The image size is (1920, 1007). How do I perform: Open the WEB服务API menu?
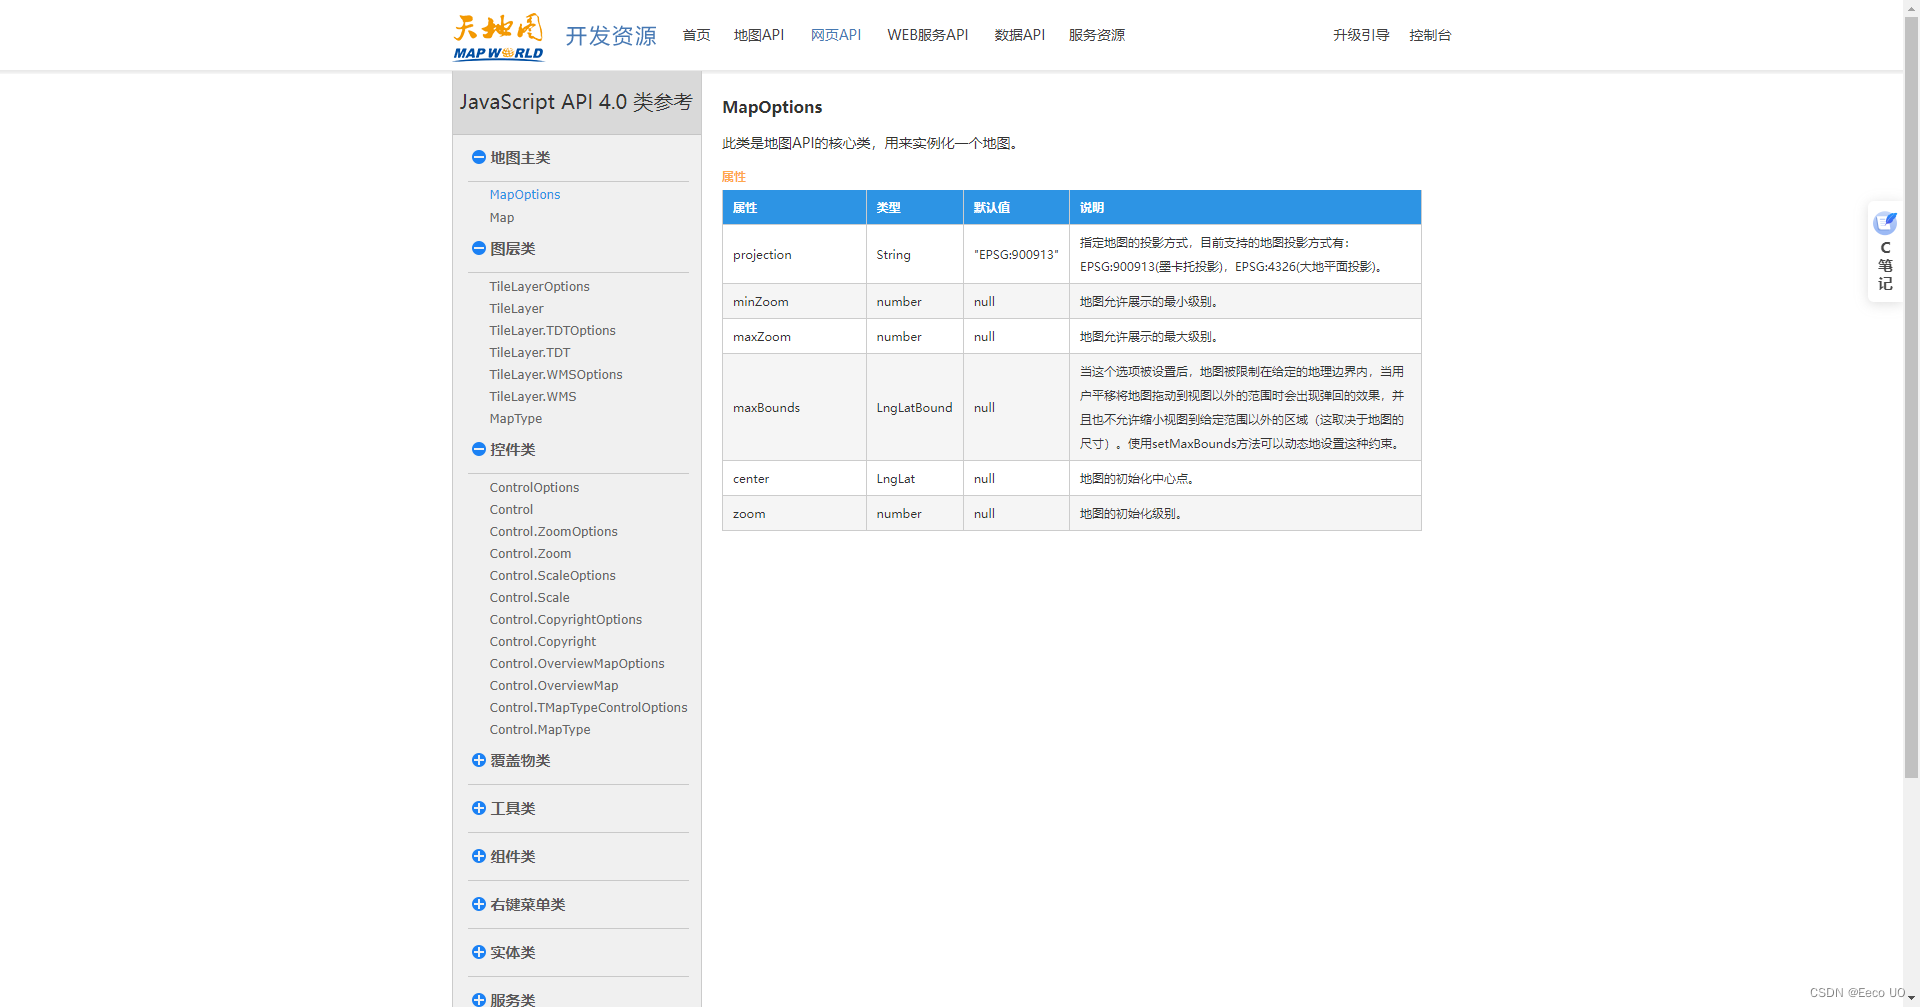click(927, 34)
